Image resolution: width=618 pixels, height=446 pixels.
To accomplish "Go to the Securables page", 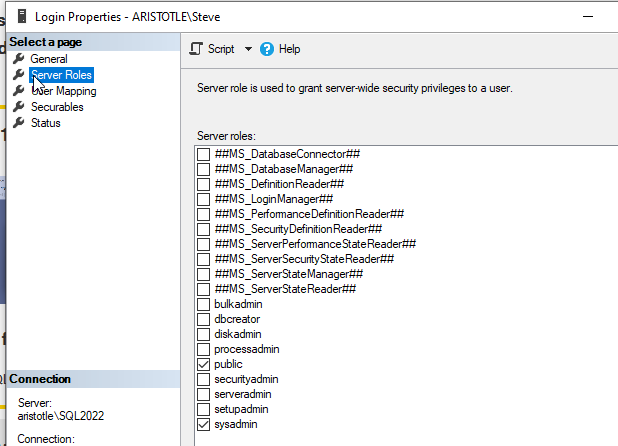I will coord(57,107).
